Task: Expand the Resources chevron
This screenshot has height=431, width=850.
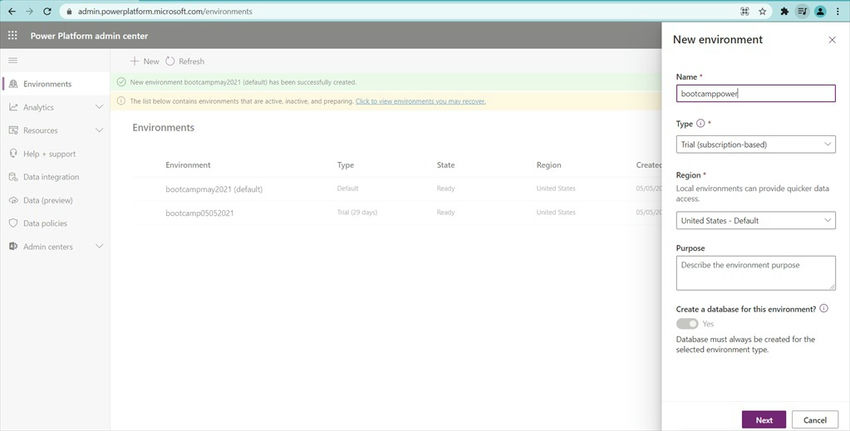Action: click(99, 130)
